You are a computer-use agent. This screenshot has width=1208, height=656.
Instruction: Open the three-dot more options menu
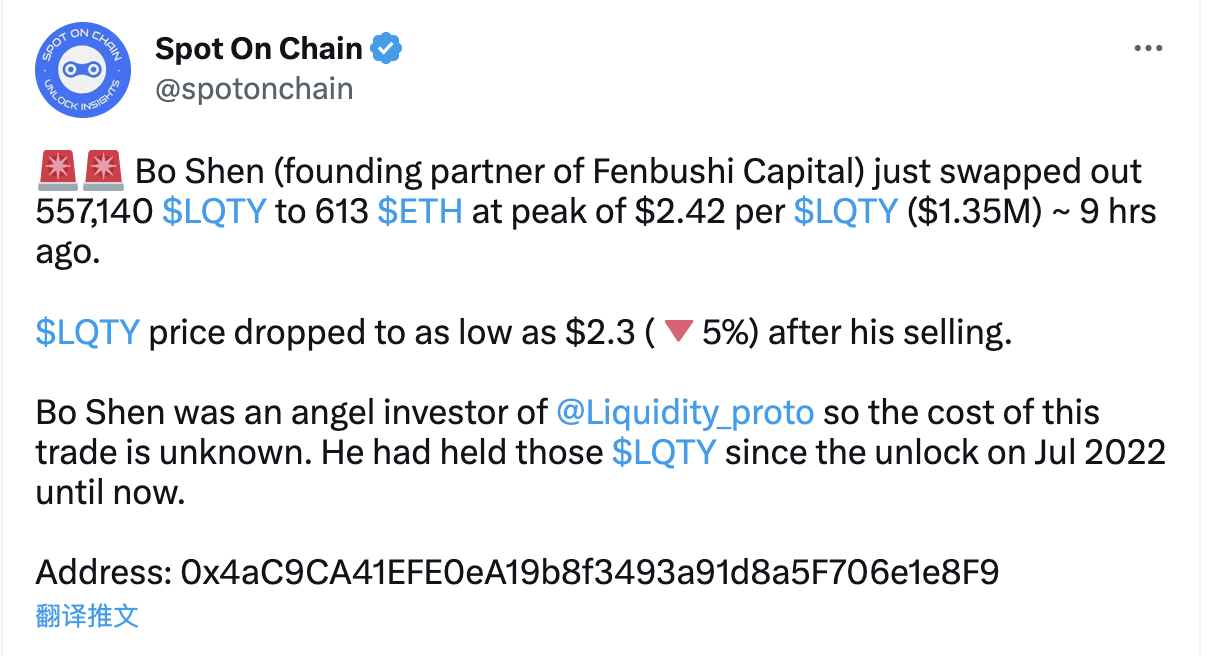pos(1148,47)
